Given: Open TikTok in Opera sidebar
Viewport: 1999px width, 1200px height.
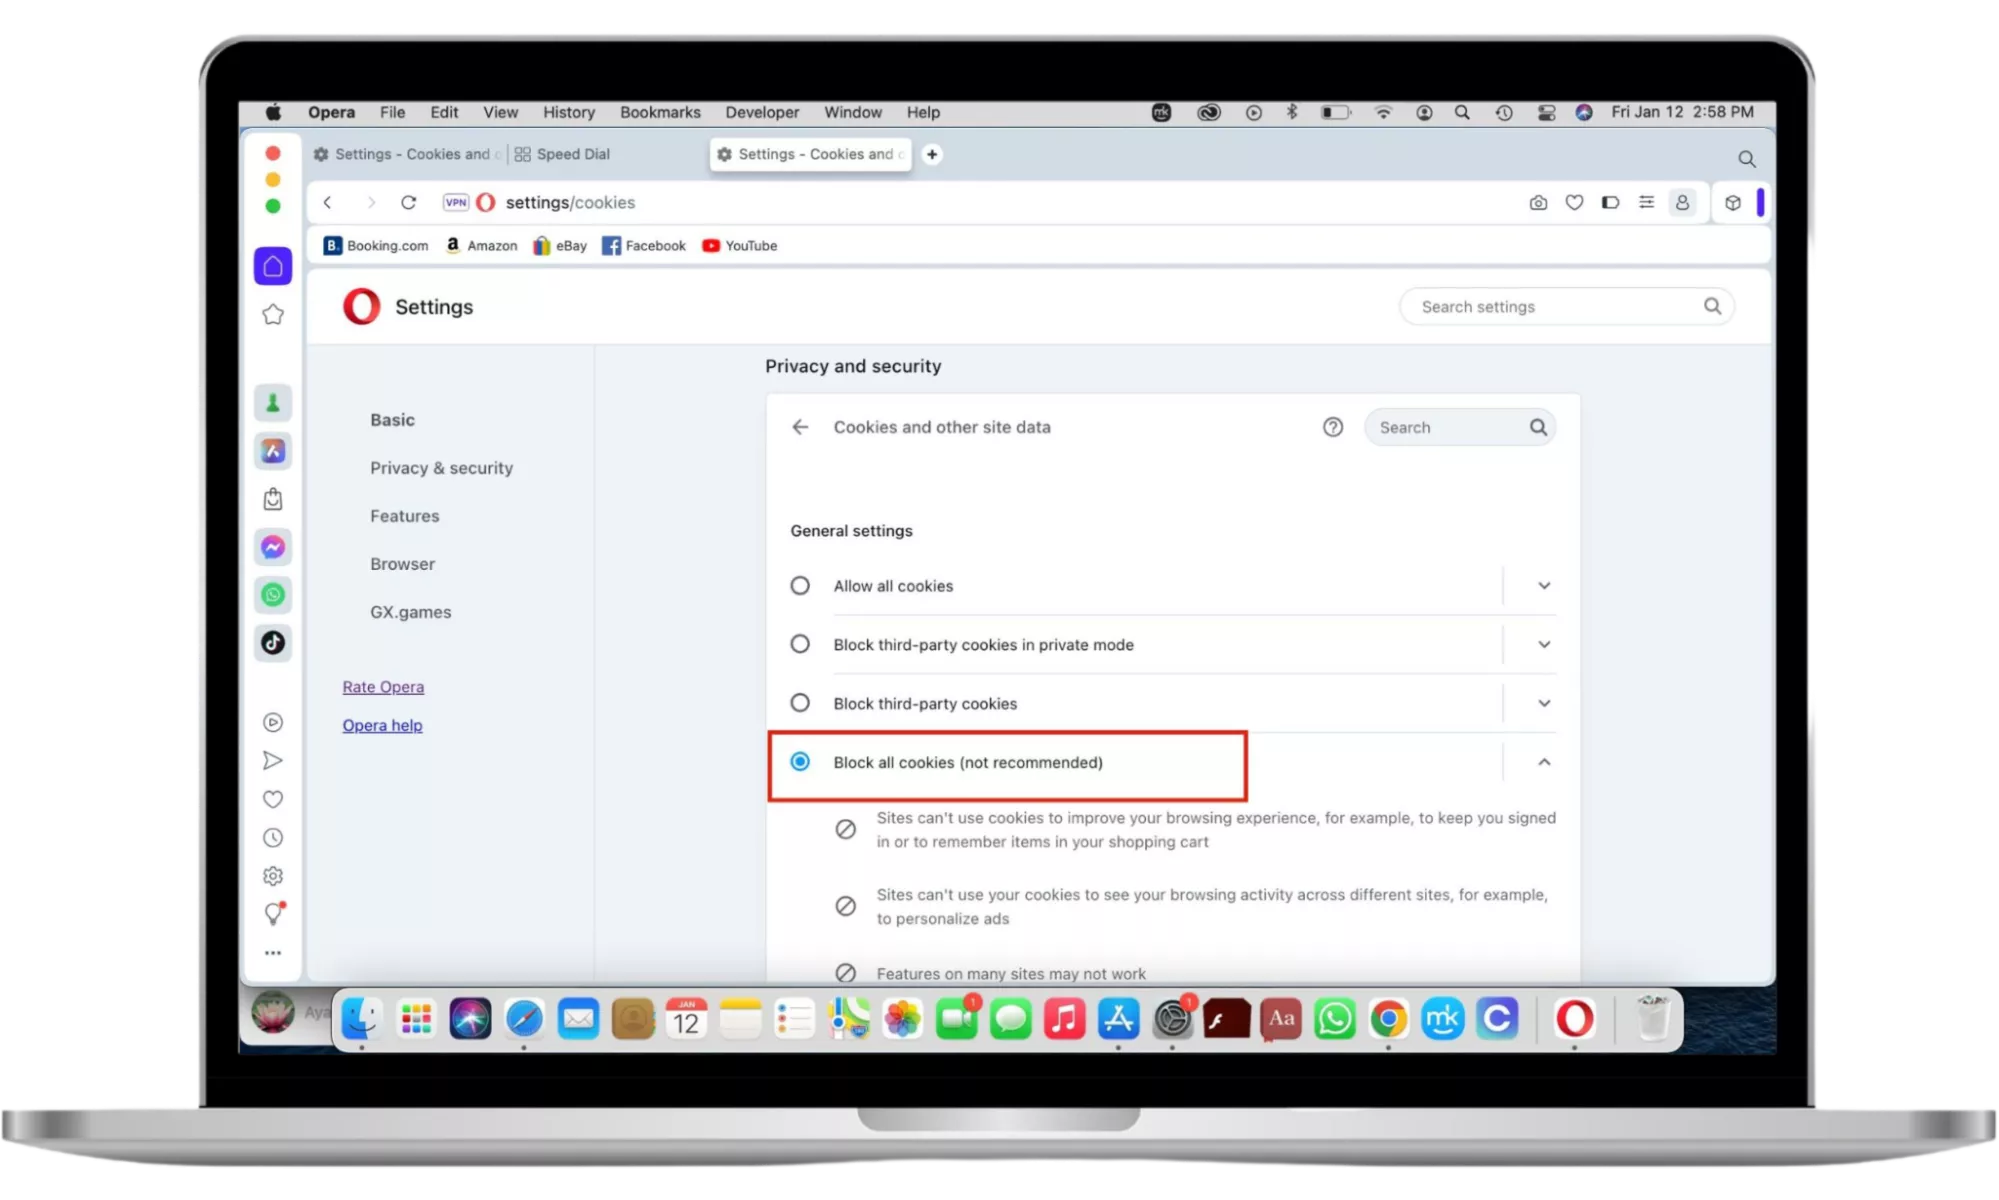Looking at the screenshot, I should click(273, 643).
